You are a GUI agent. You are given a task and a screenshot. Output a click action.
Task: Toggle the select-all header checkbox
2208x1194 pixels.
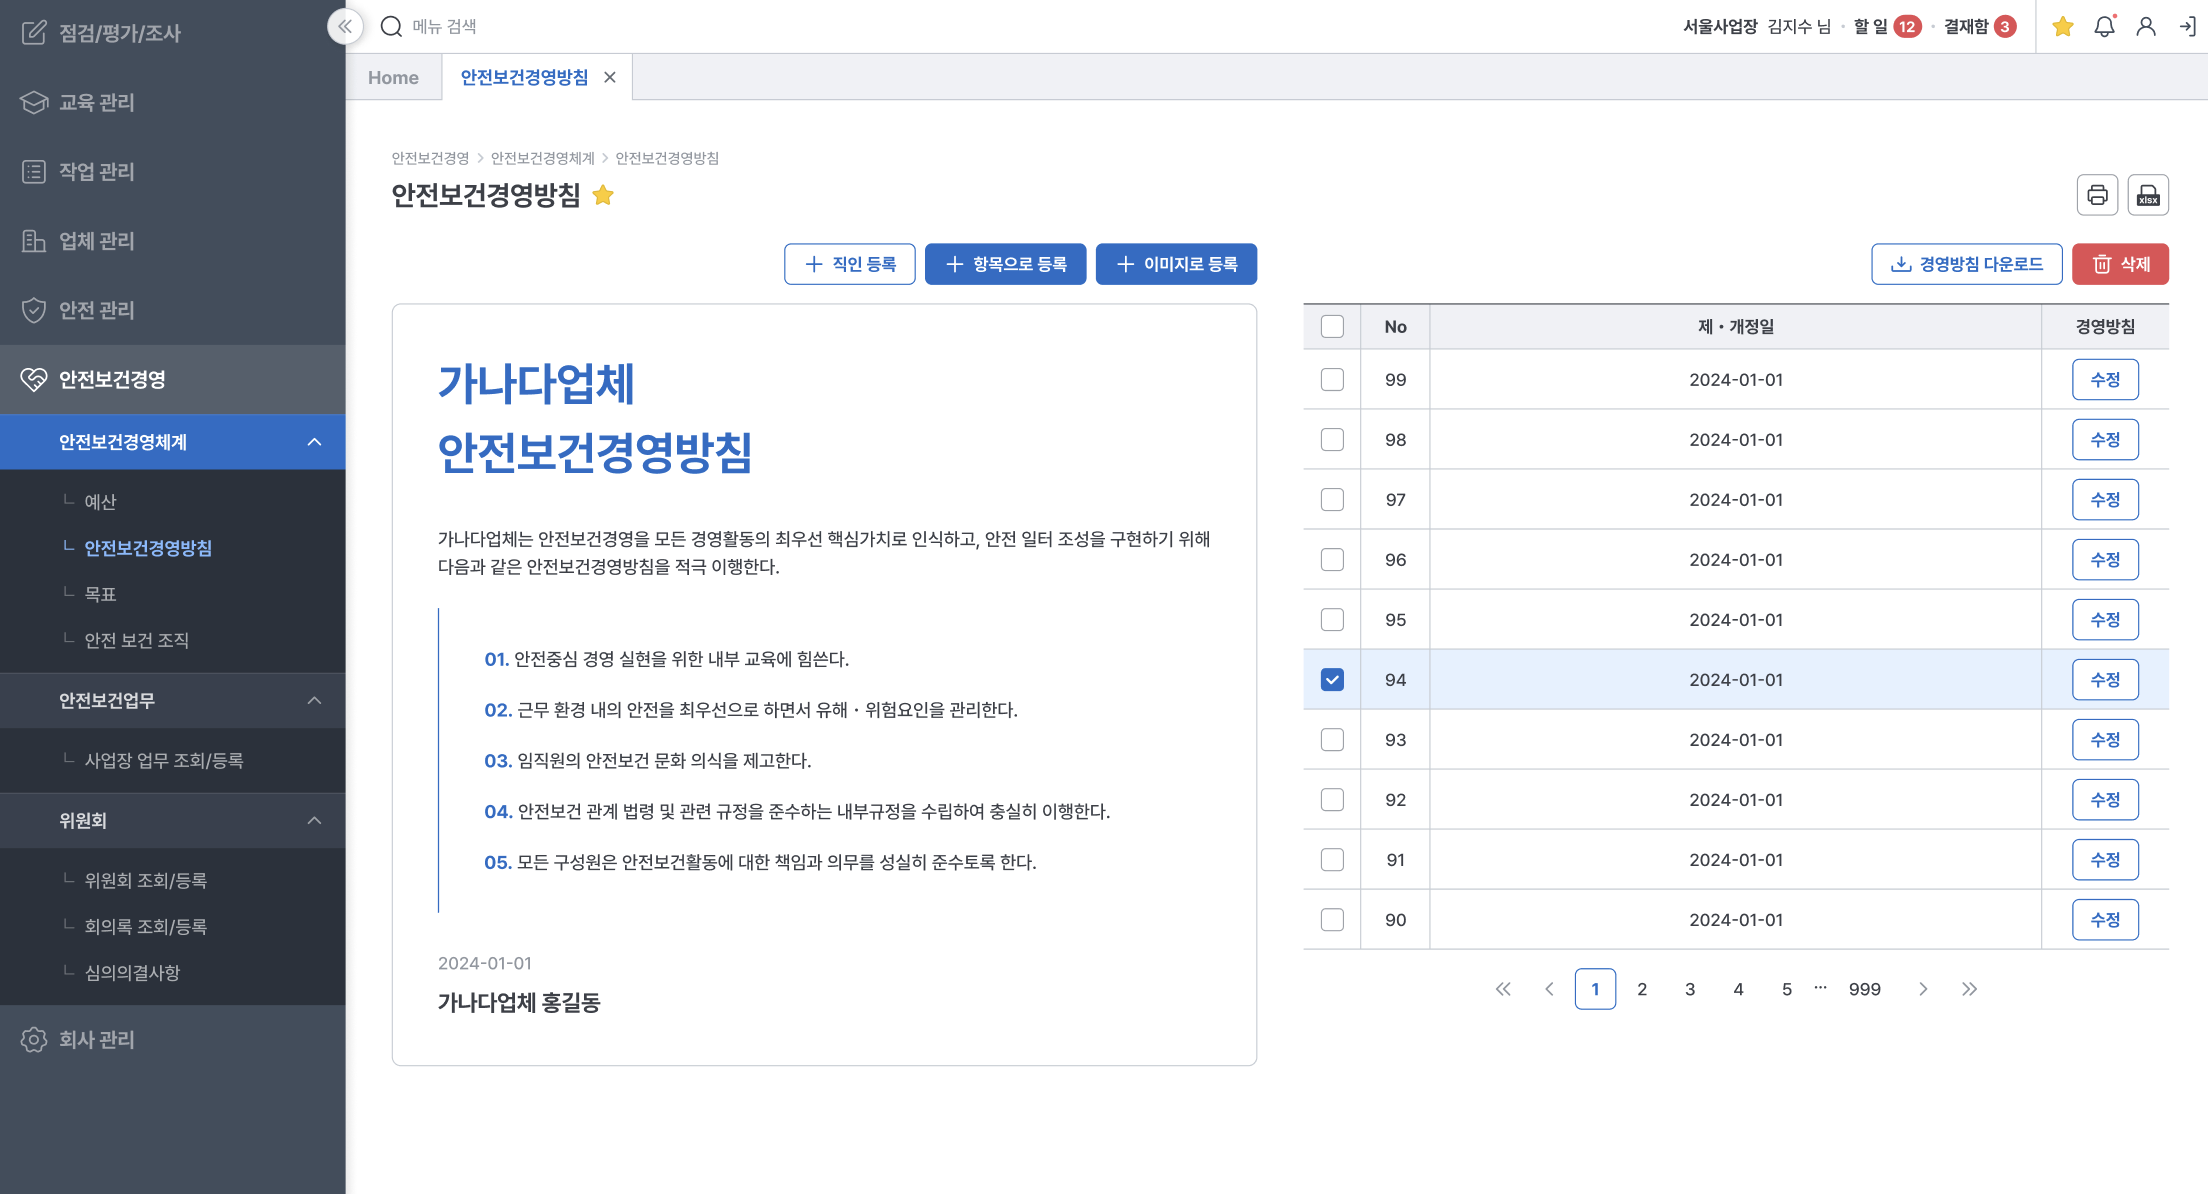[1332, 326]
